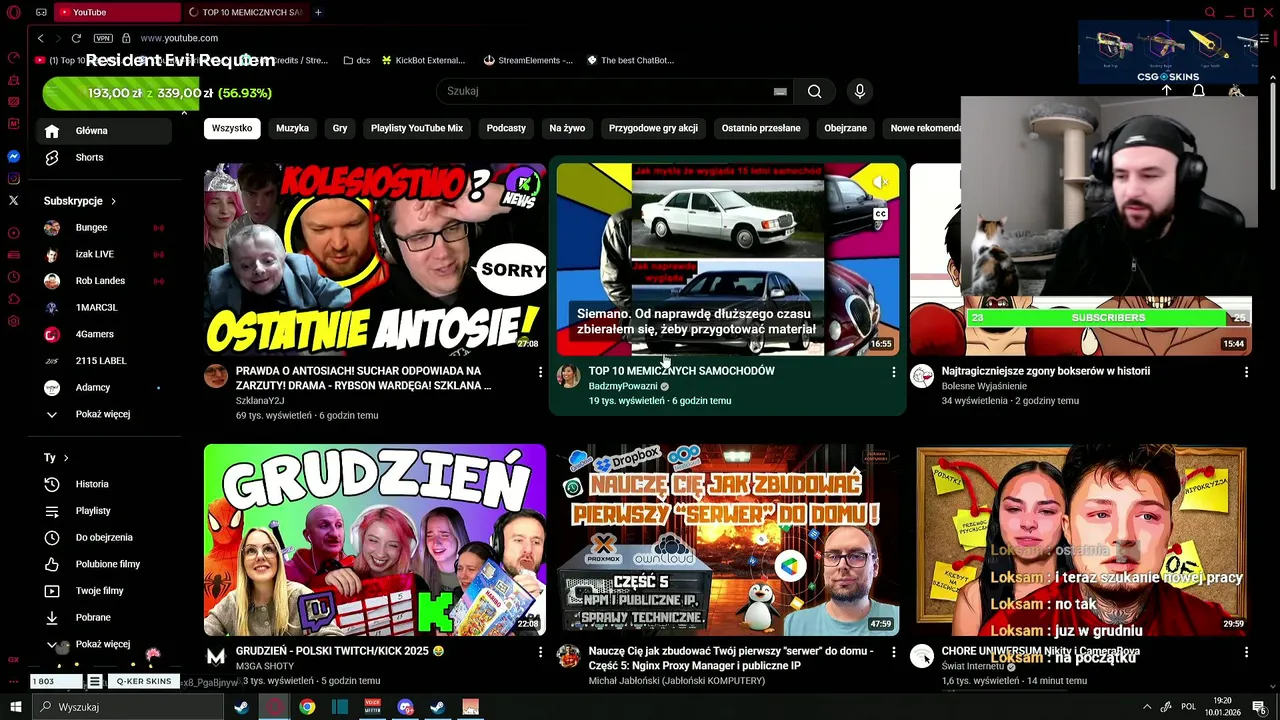Open Windows Start menu

pos(15,707)
